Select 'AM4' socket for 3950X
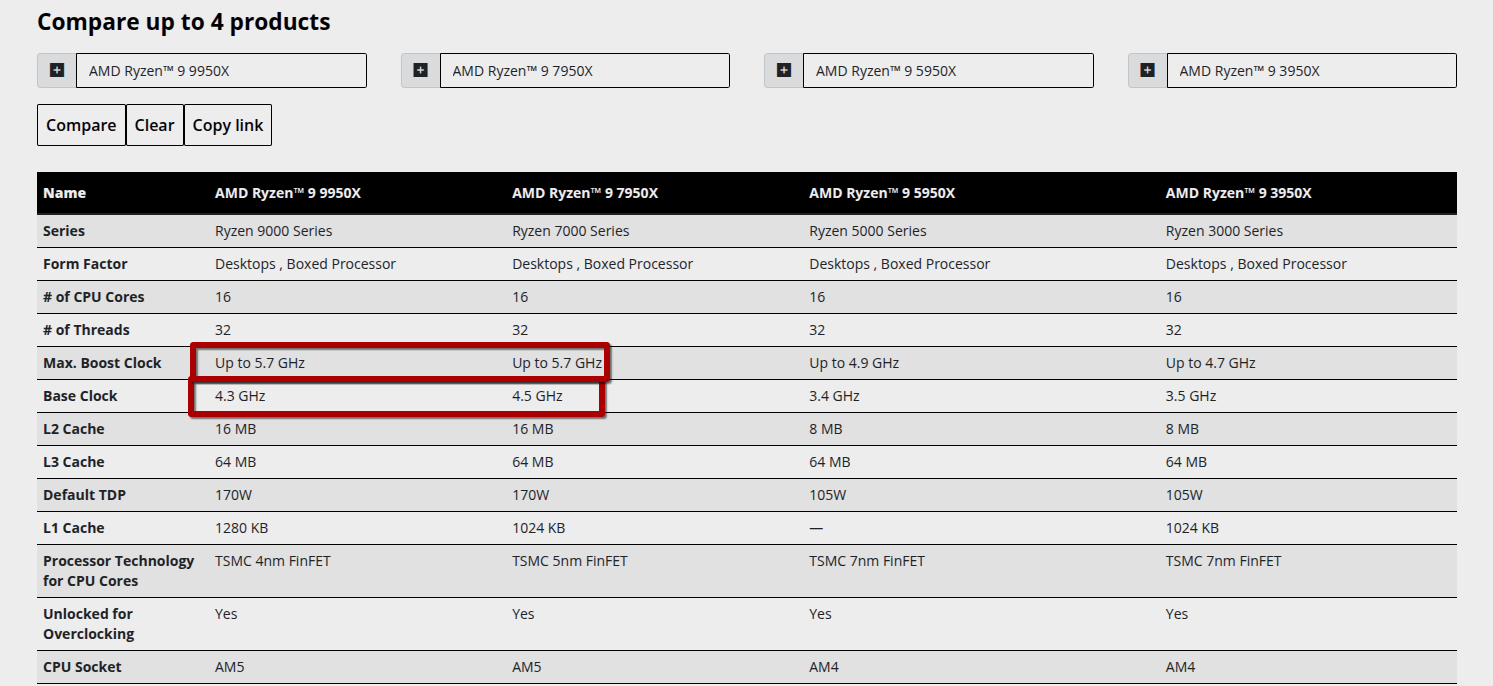Viewport: 1493px width, 686px height. point(1181,667)
